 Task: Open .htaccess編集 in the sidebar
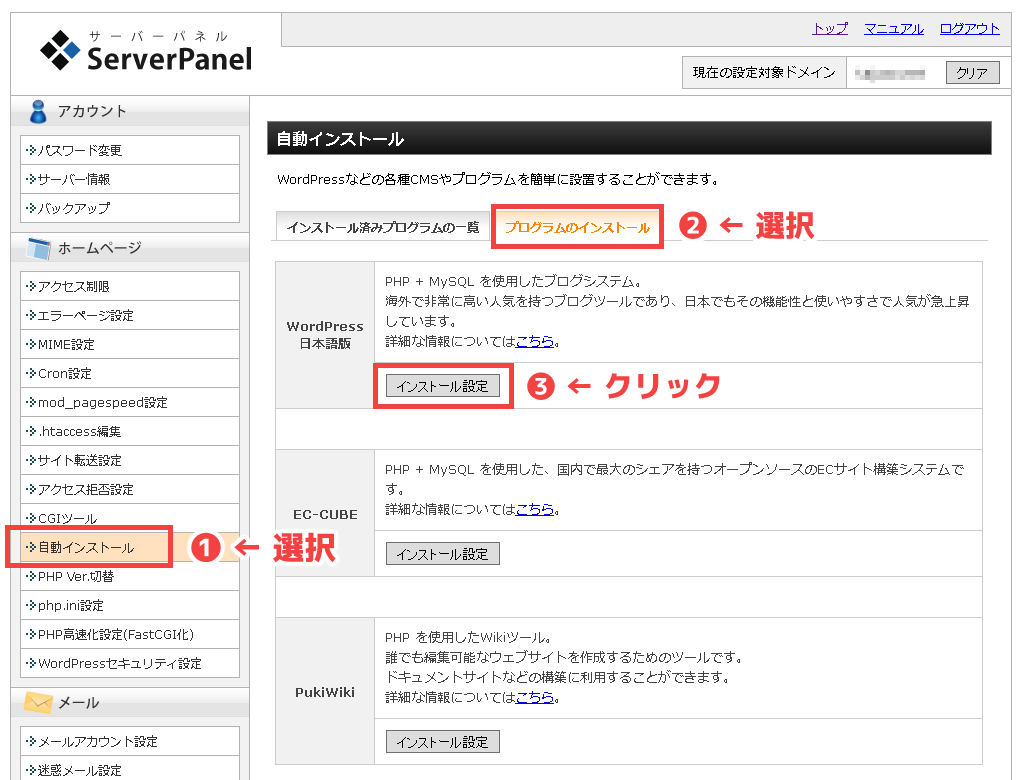[130, 431]
